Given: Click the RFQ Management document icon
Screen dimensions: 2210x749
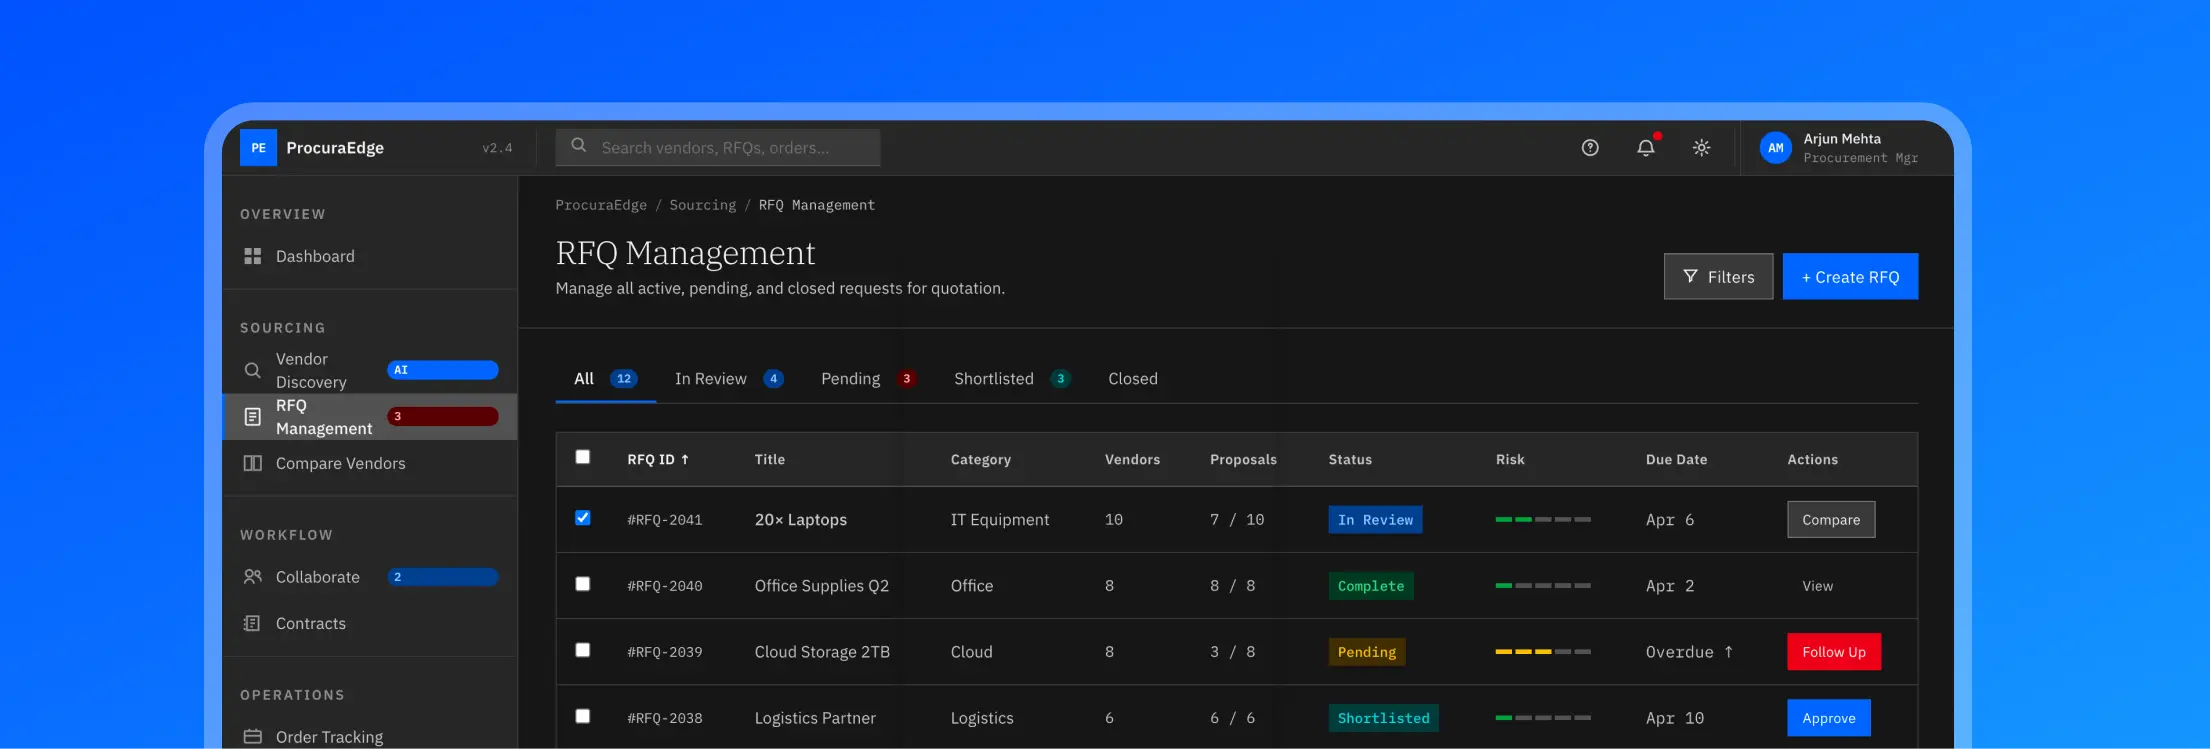Looking at the screenshot, I should pyautogui.click(x=252, y=417).
